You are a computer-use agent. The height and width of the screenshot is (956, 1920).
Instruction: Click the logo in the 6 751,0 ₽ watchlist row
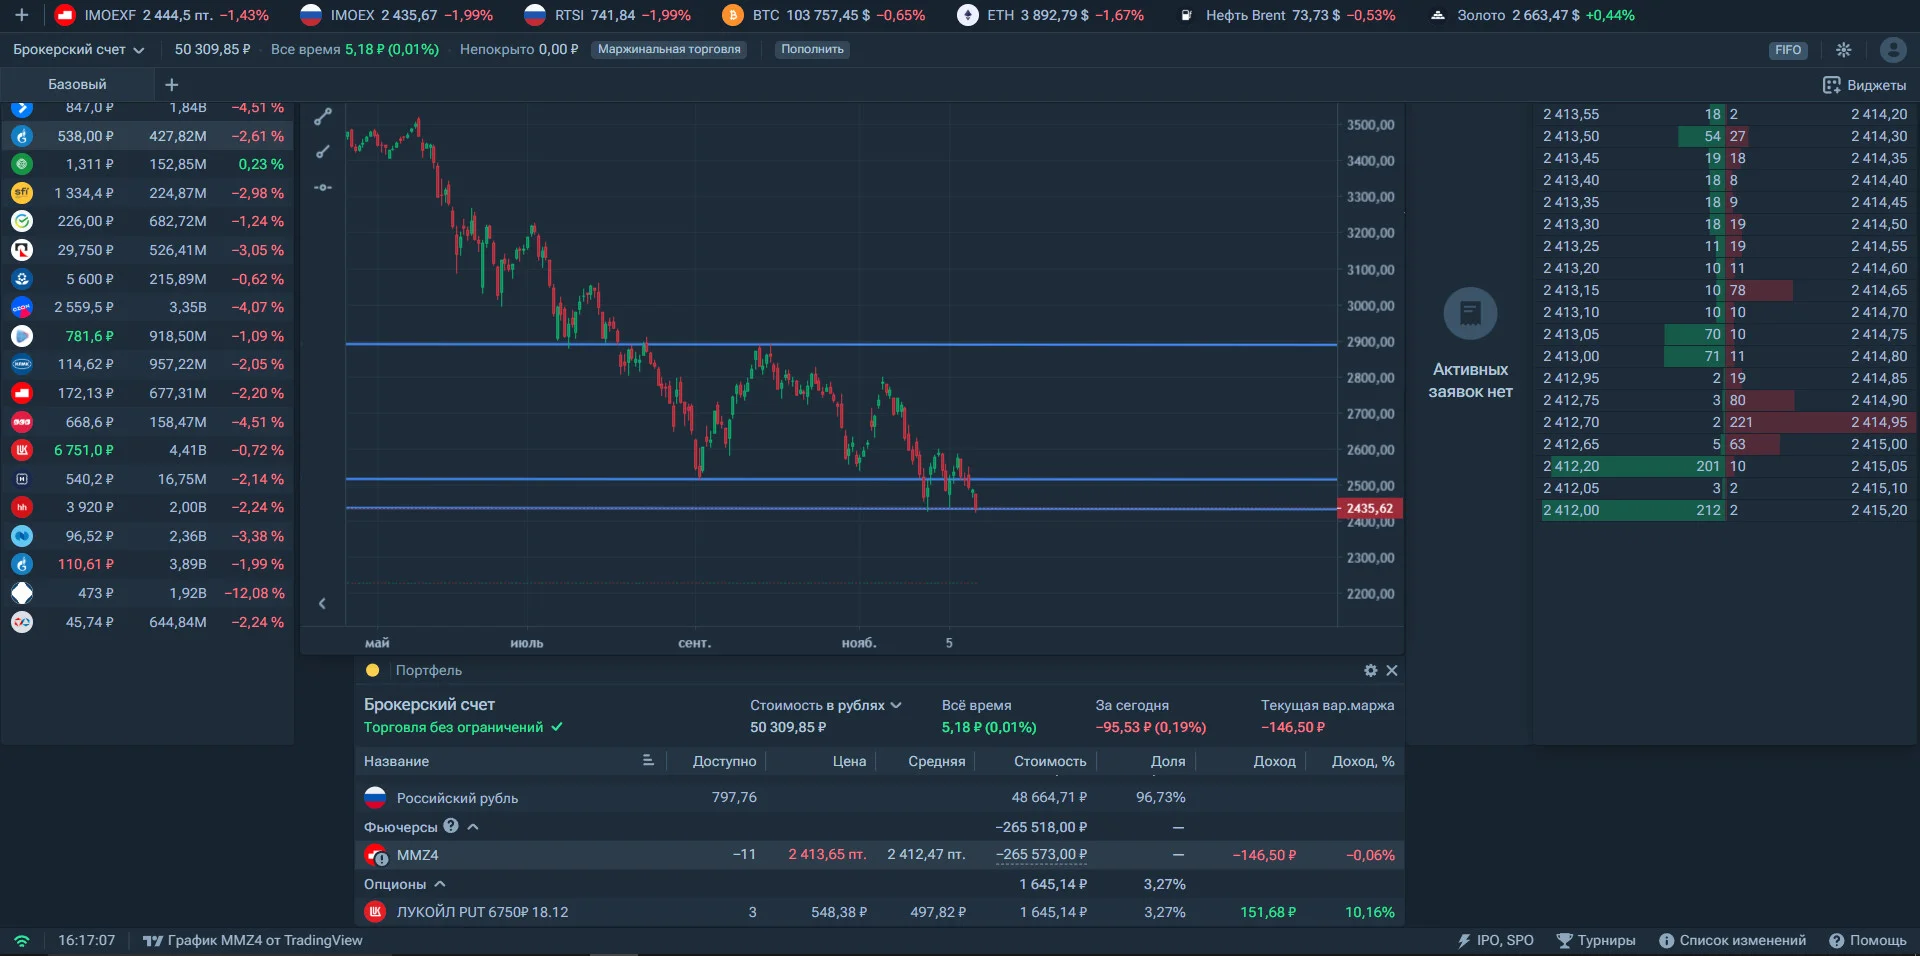tap(22, 450)
